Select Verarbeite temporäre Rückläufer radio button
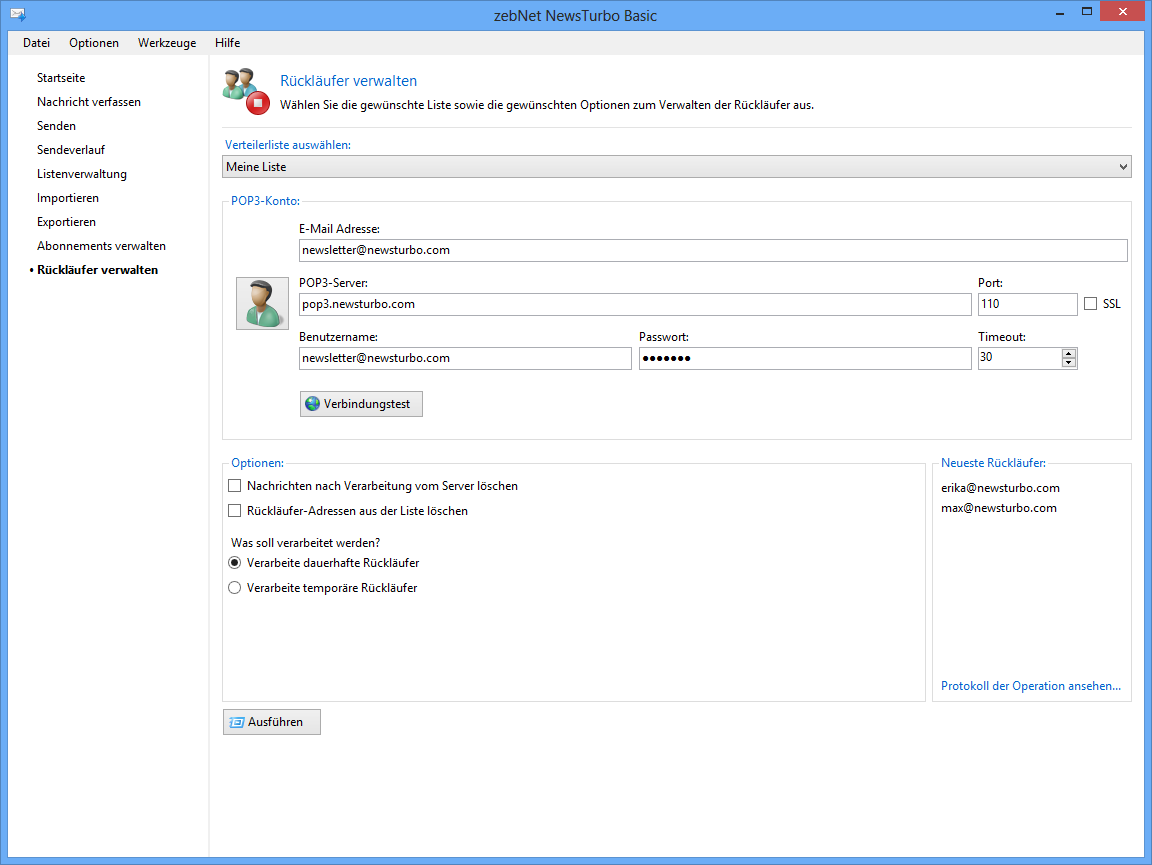This screenshot has width=1152, height=865. (x=234, y=588)
